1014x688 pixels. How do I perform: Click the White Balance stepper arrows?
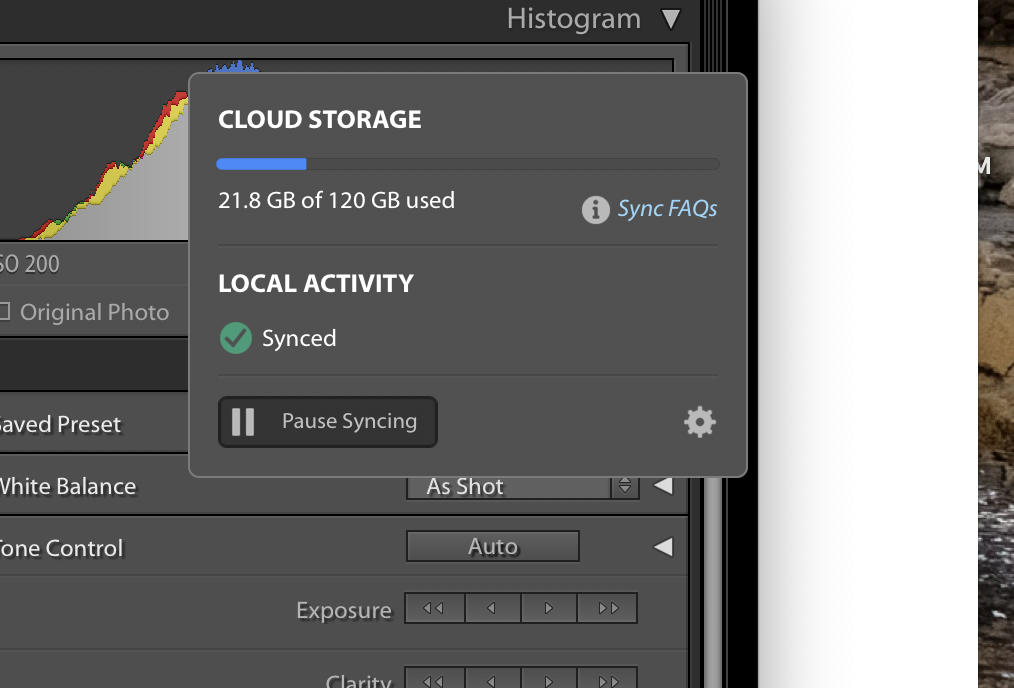625,486
